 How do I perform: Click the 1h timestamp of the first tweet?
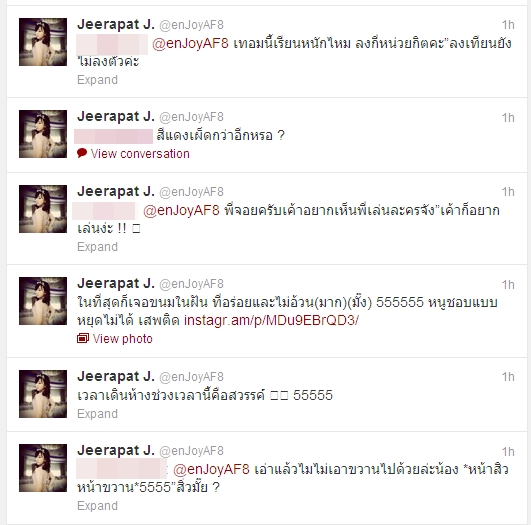click(x=508, y=25)
